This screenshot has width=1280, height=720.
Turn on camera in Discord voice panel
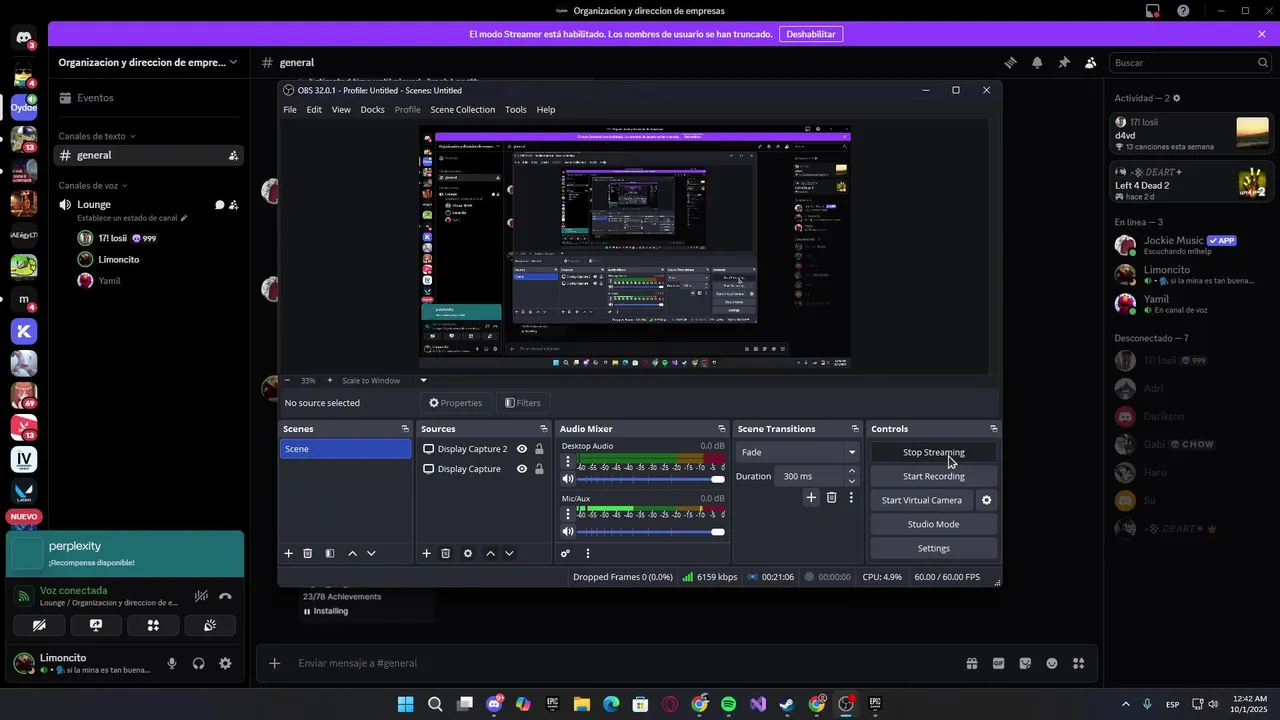coord(39,625)
